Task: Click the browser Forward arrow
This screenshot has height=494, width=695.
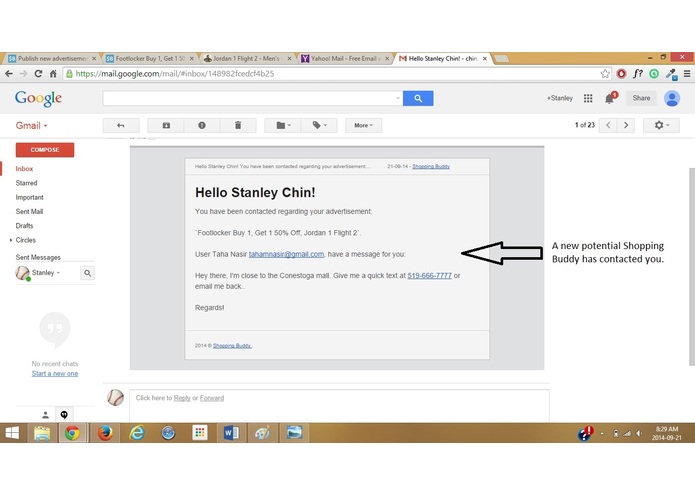Action: click(x=23, y=74)
